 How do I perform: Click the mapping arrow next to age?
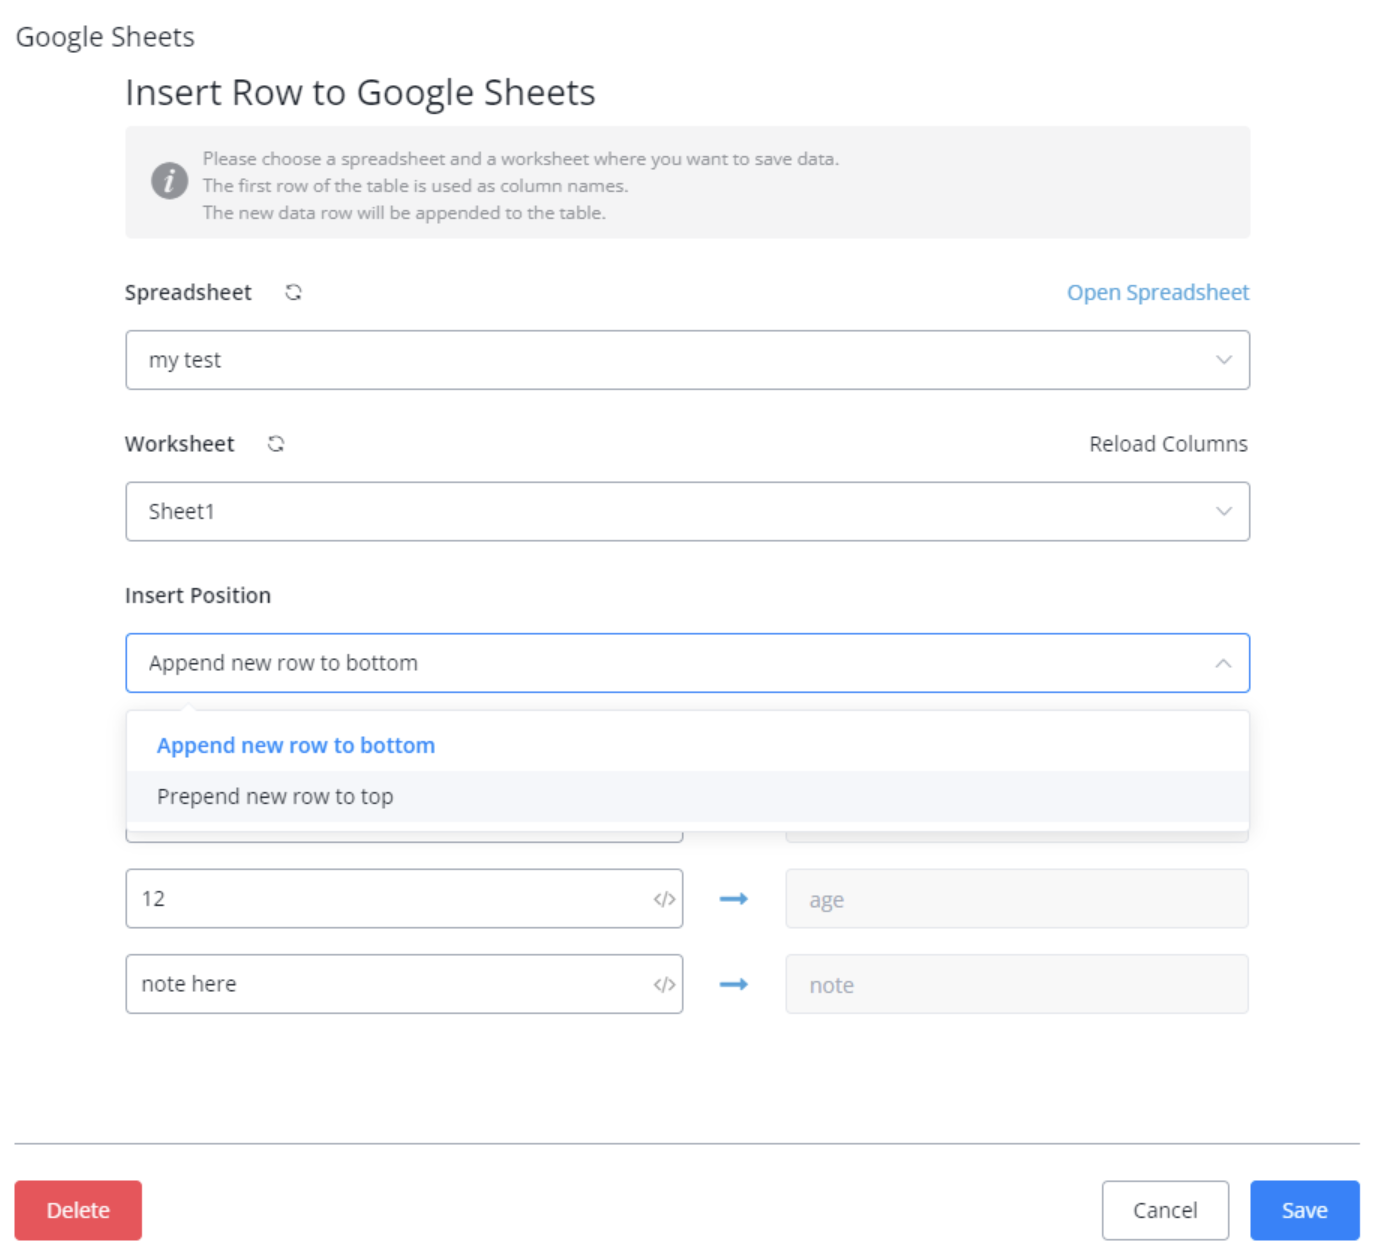734,899
